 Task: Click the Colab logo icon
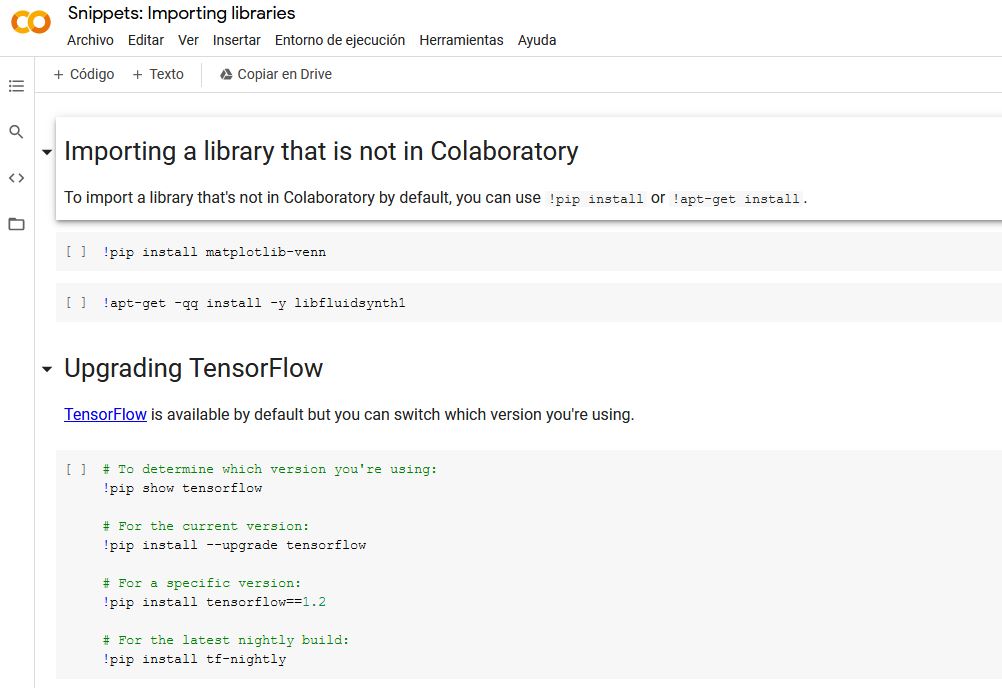(31, 23)
